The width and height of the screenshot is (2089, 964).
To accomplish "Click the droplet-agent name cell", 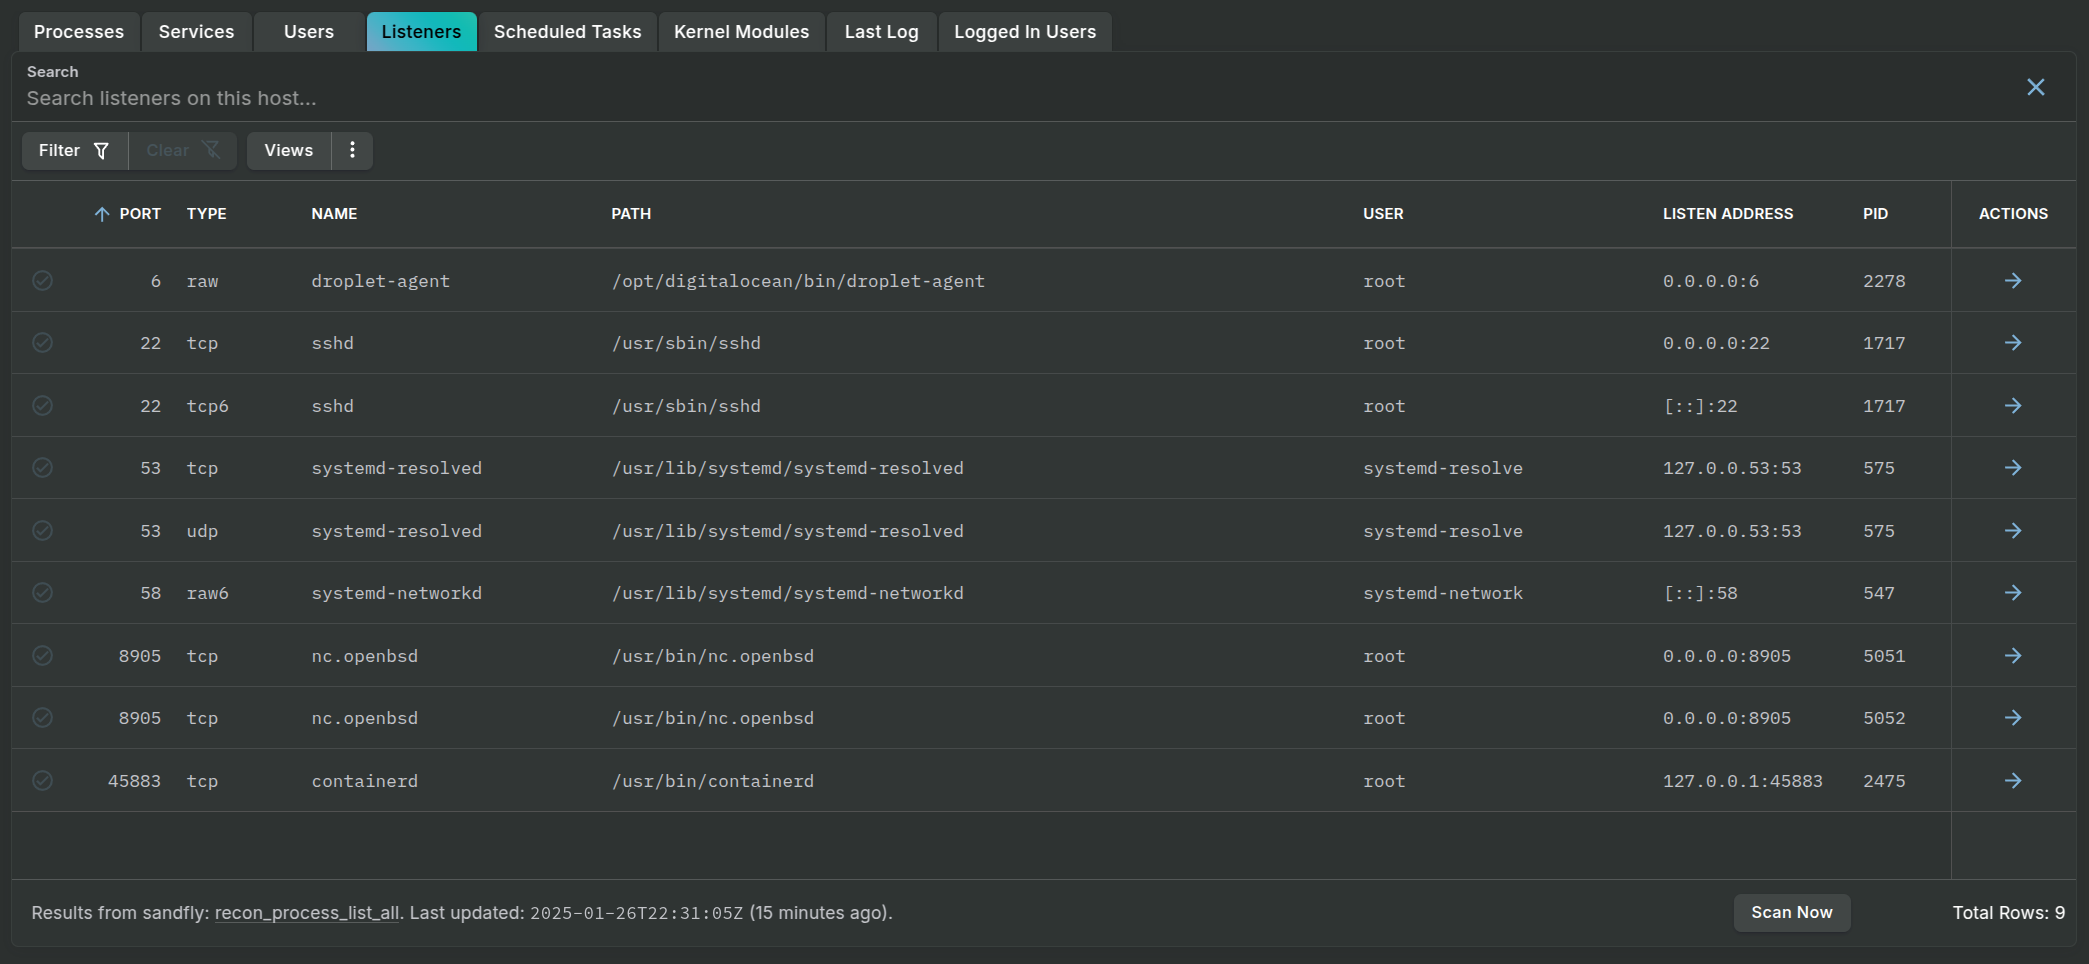I will (x=380, y=281).
